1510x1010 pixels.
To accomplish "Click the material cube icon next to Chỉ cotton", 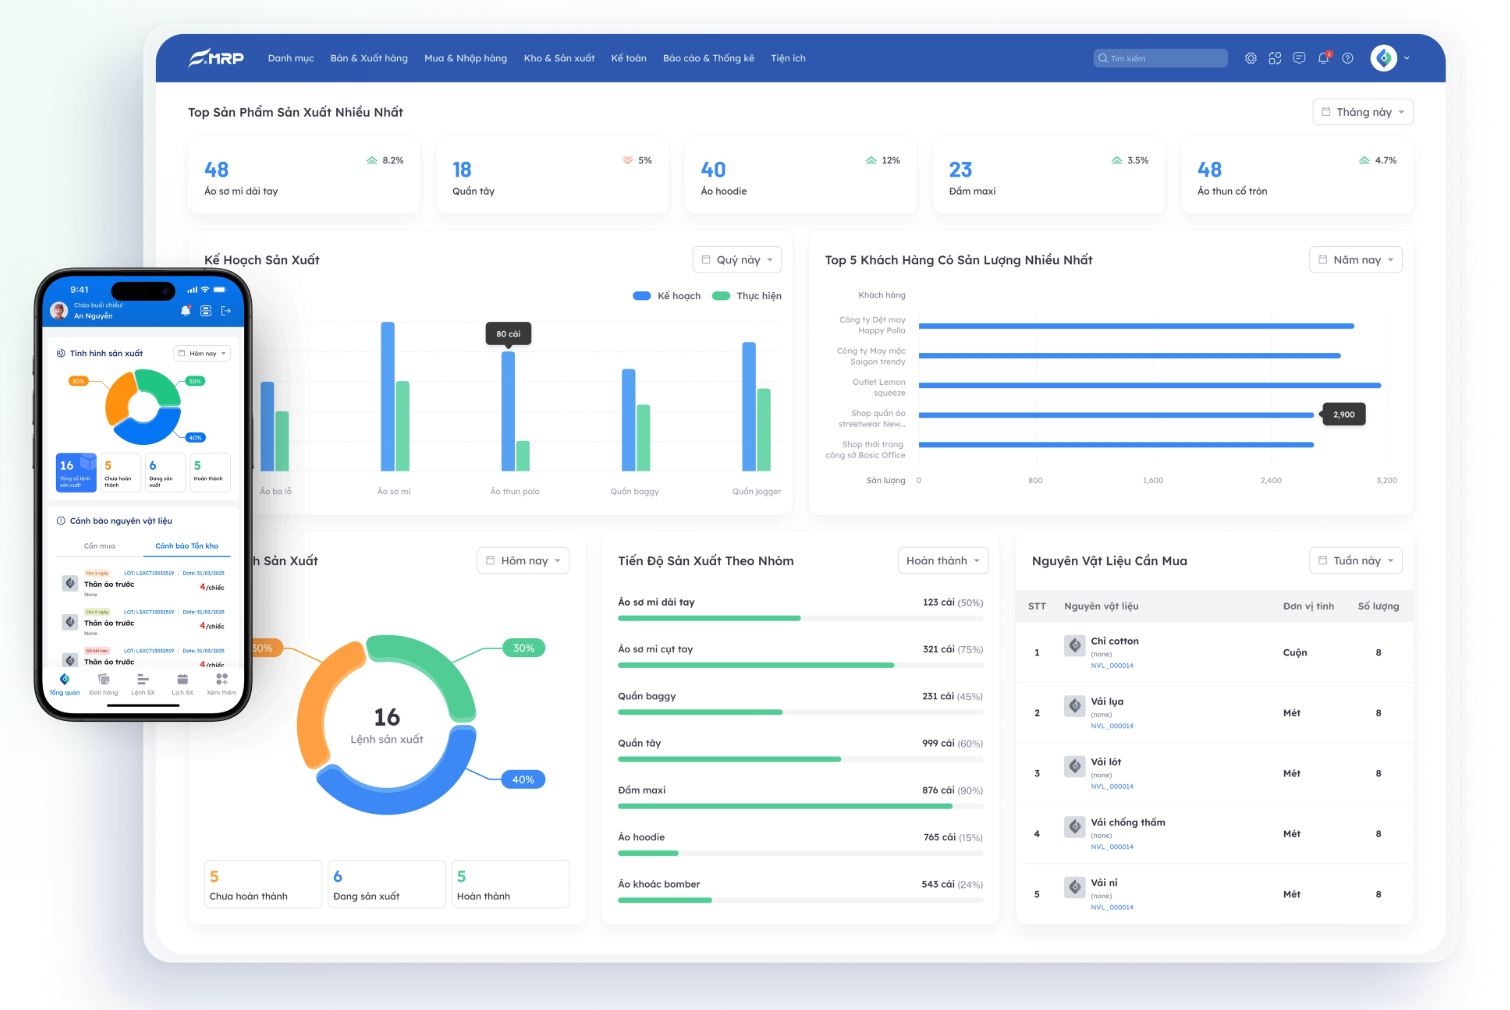I will [1075, 645].
